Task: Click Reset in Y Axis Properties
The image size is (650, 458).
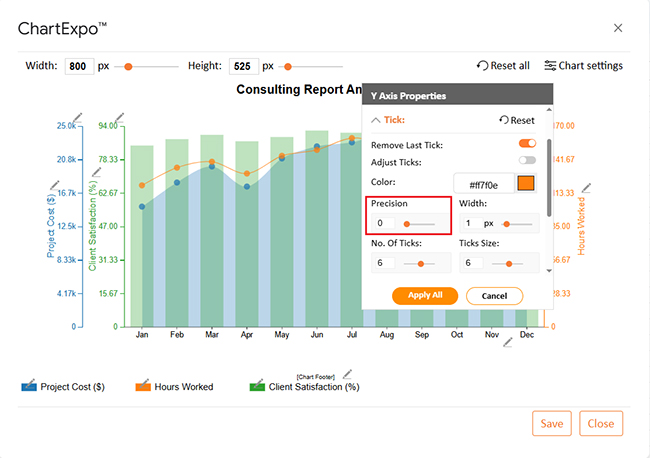Action: tap(516, 120)
